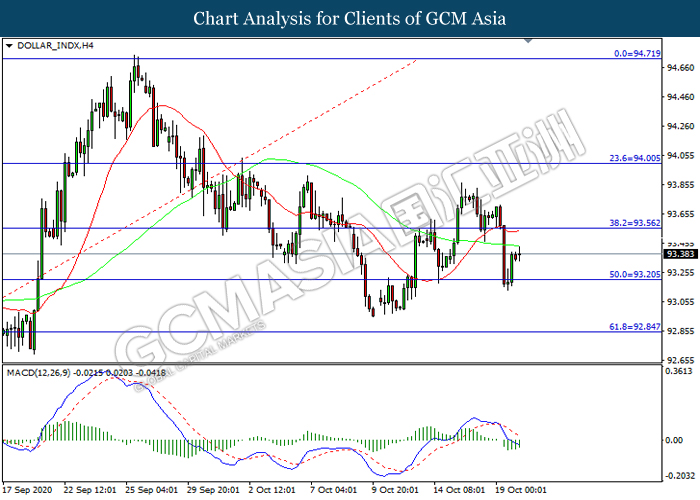
Task: Select the 50.0=93.205 Fibonacci level label
Action: coord(635,274)
